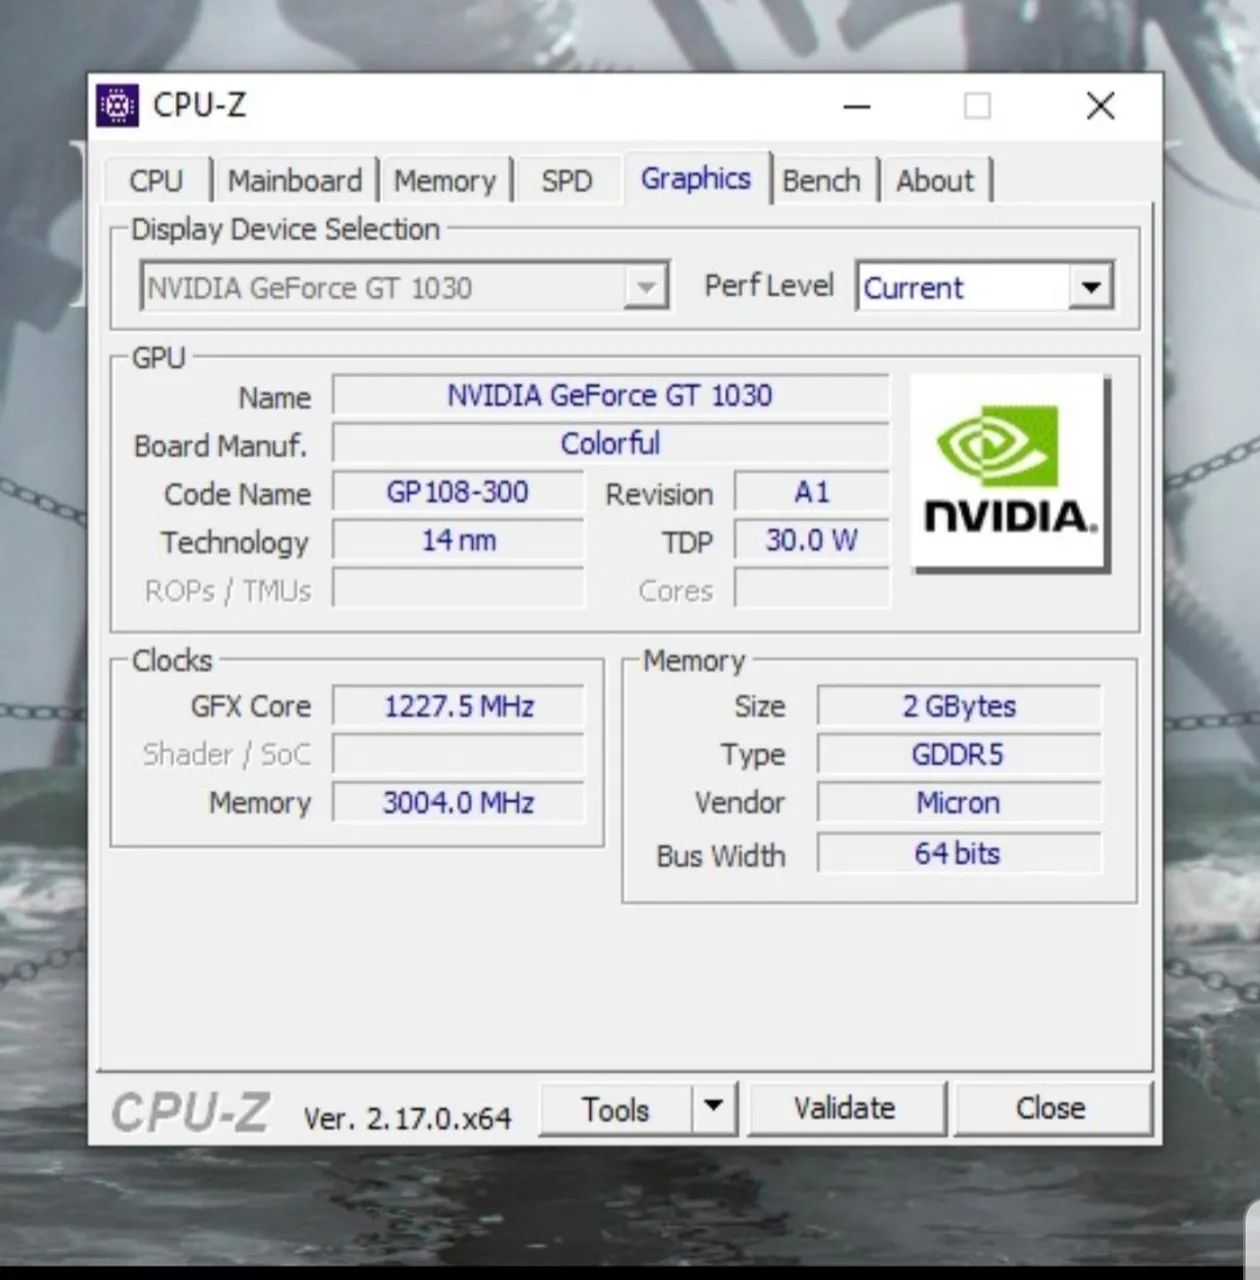Image resolution: width=1260 pixels, height=1280 pixels.
Task: Click the TDP value 30.0 W
Action: (812, 540)
